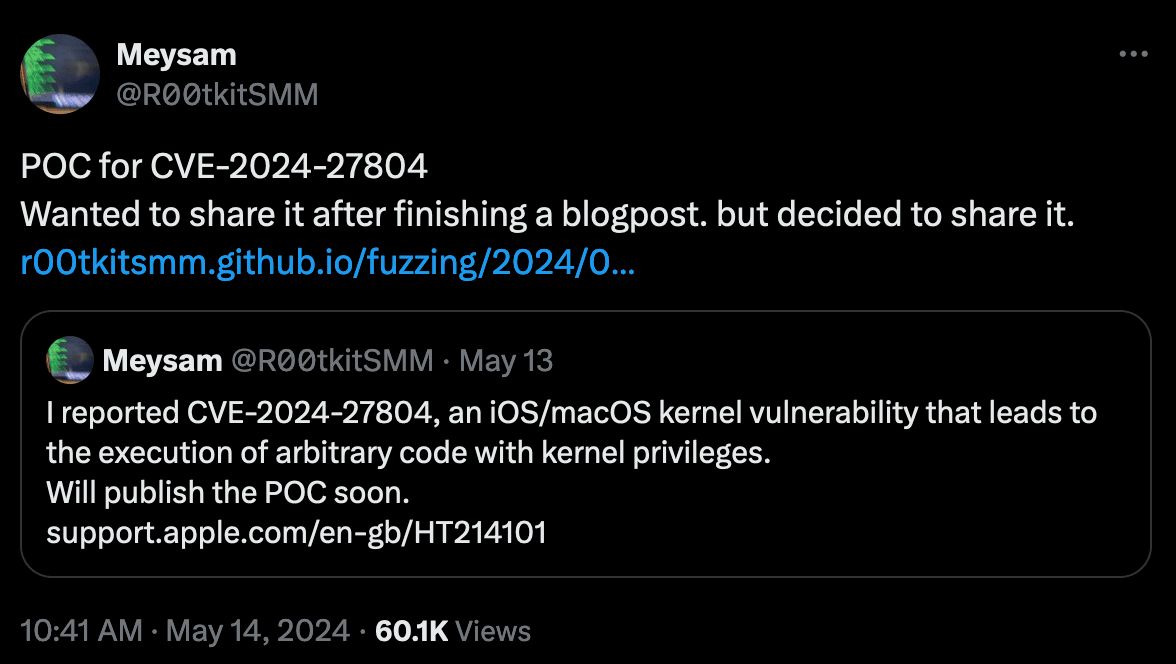Viewport: 1176px width, 664px height.
Task: Click the Meysam name in quoted tweet
Action: [162, 361]
